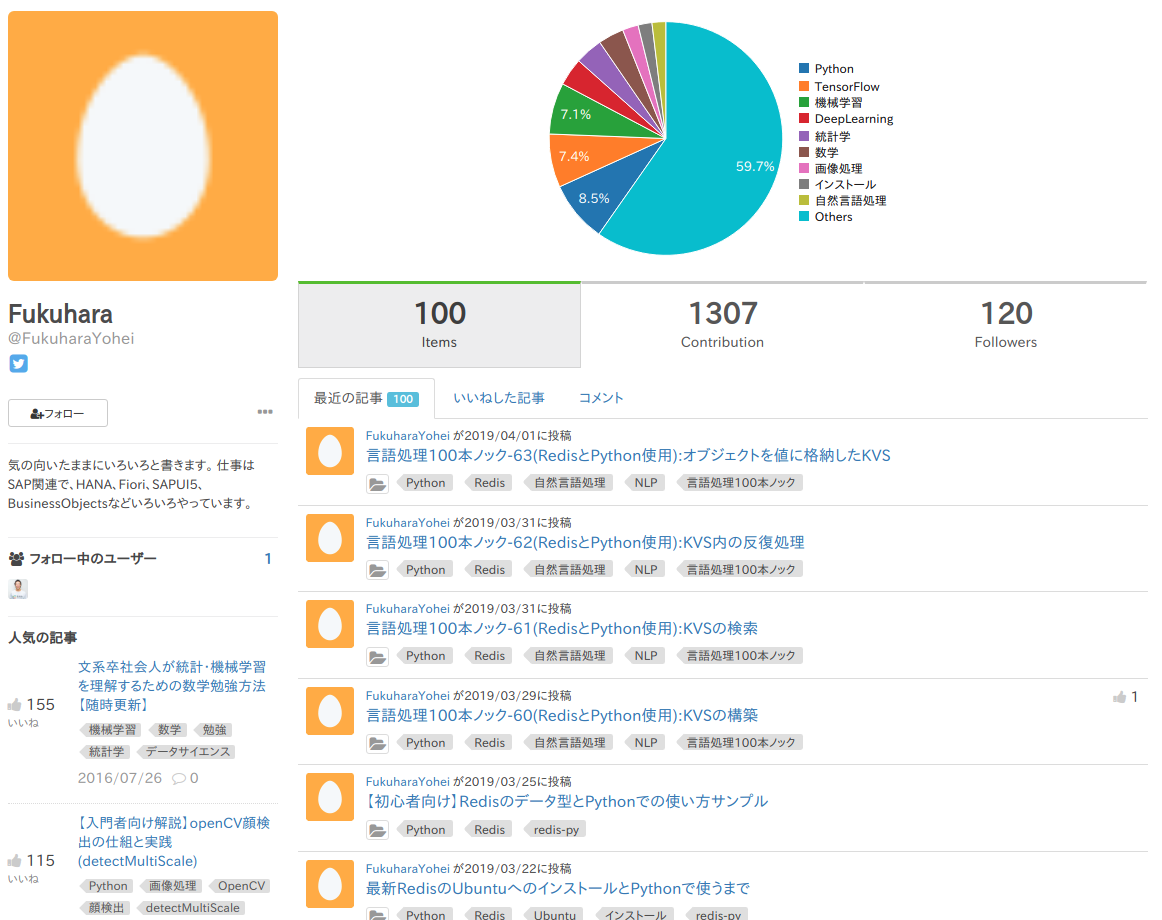
Task: Open article 言語処理100本ノック-63 オブジェクトを値に格納したKVS
Action: click(628, 456)
